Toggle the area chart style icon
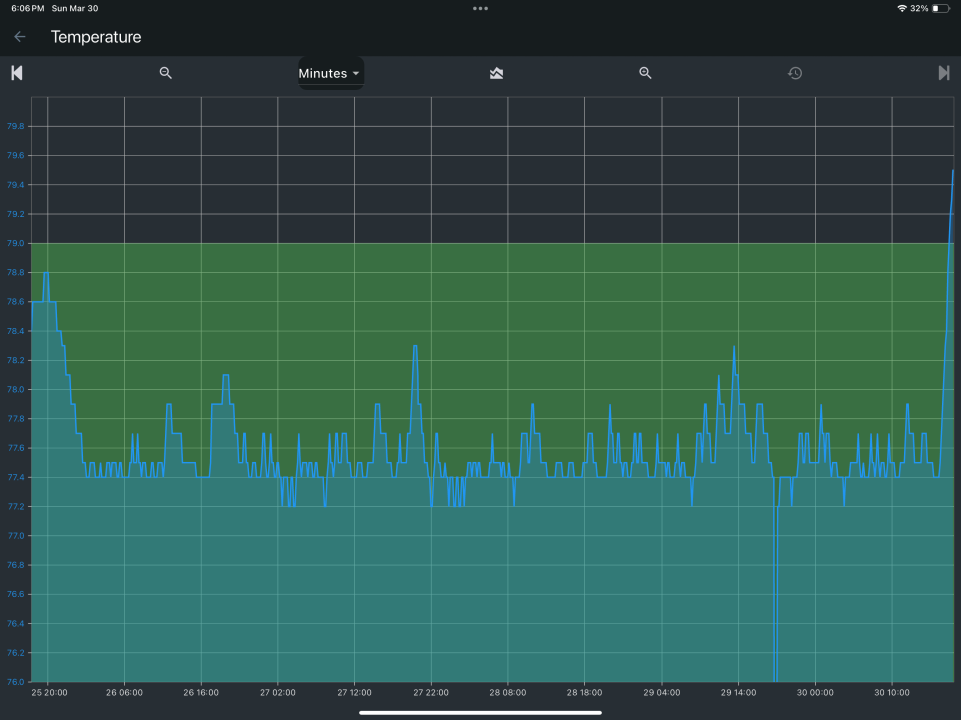This screenshot has width=961, height=720. point(496,73)
